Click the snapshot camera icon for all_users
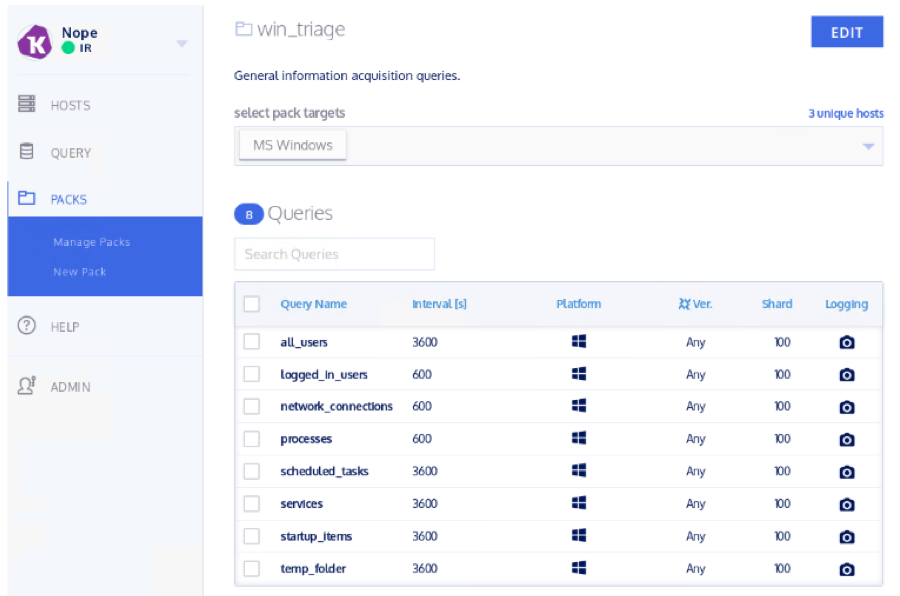The height and width of the screenshot is (596, 900). [x=847, y=342]
